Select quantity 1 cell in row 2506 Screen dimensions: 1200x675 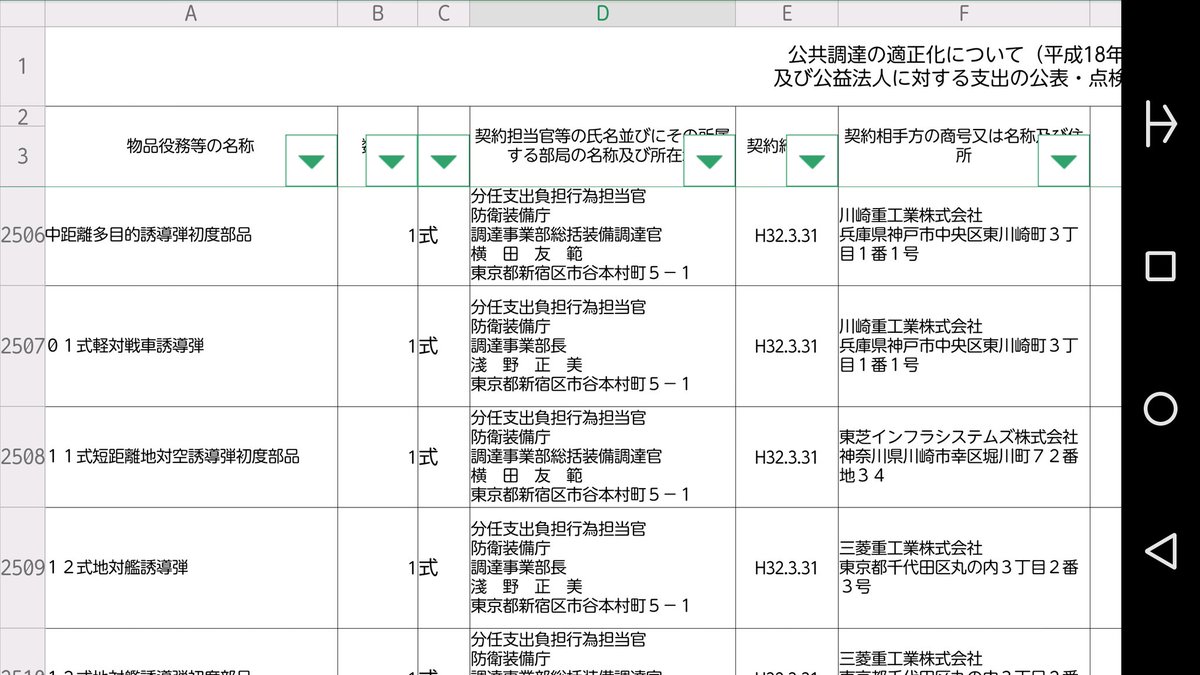[378, 236]
